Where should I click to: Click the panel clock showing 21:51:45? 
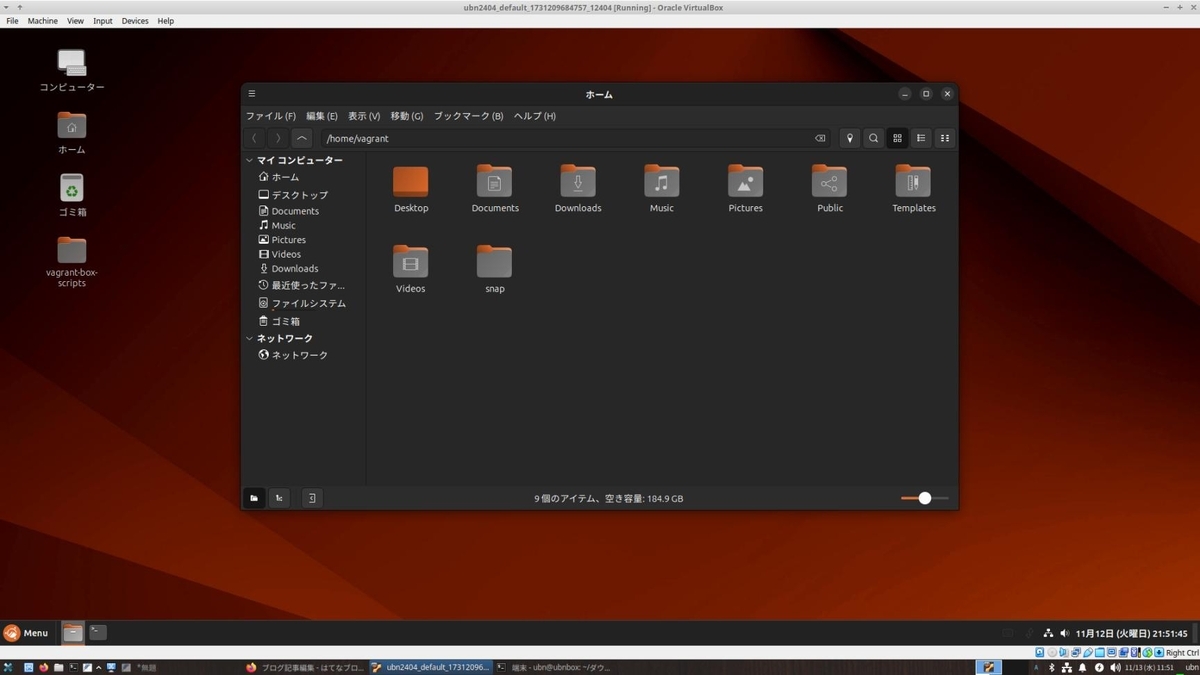point(1131,633)
